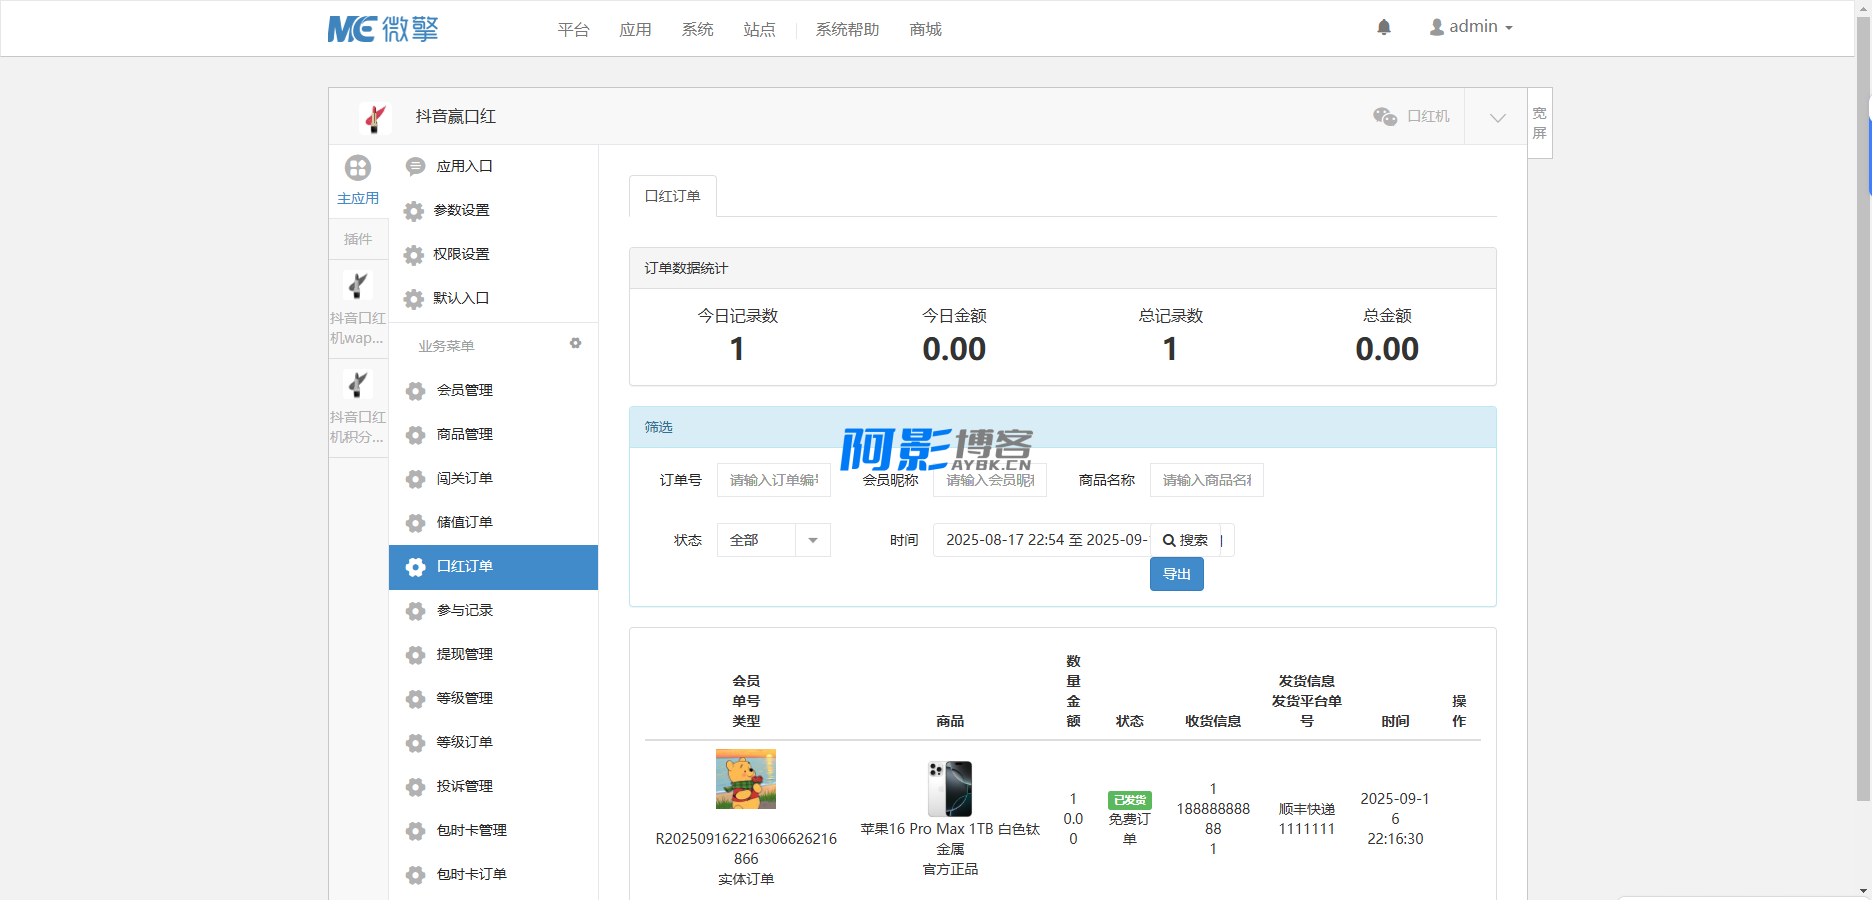
Task: Open the 抖音口红机积分 plugin icon
Action: (x=358, y=386)
